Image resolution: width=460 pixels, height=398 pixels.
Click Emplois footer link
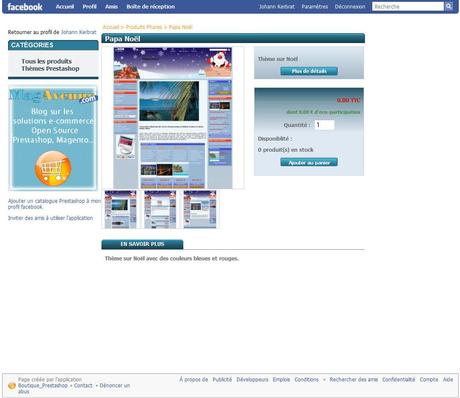281,380
